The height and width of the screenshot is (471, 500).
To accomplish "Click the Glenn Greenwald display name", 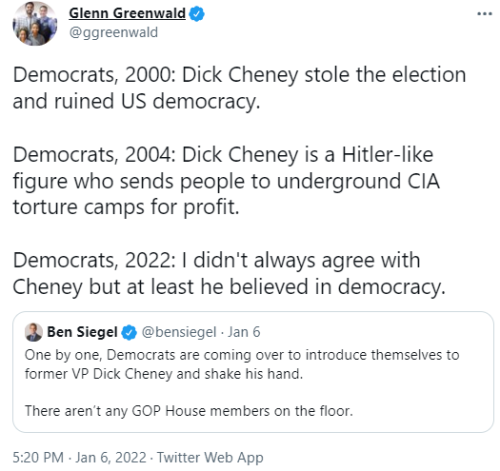I will (127, 13).
